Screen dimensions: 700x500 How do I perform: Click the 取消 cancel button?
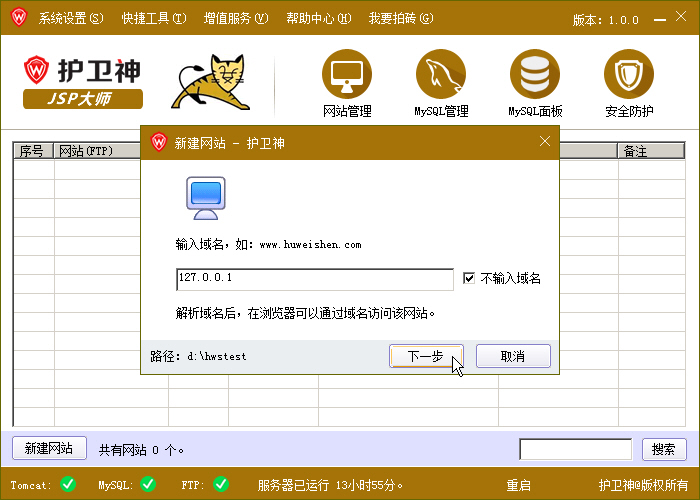tap(513, 356)
